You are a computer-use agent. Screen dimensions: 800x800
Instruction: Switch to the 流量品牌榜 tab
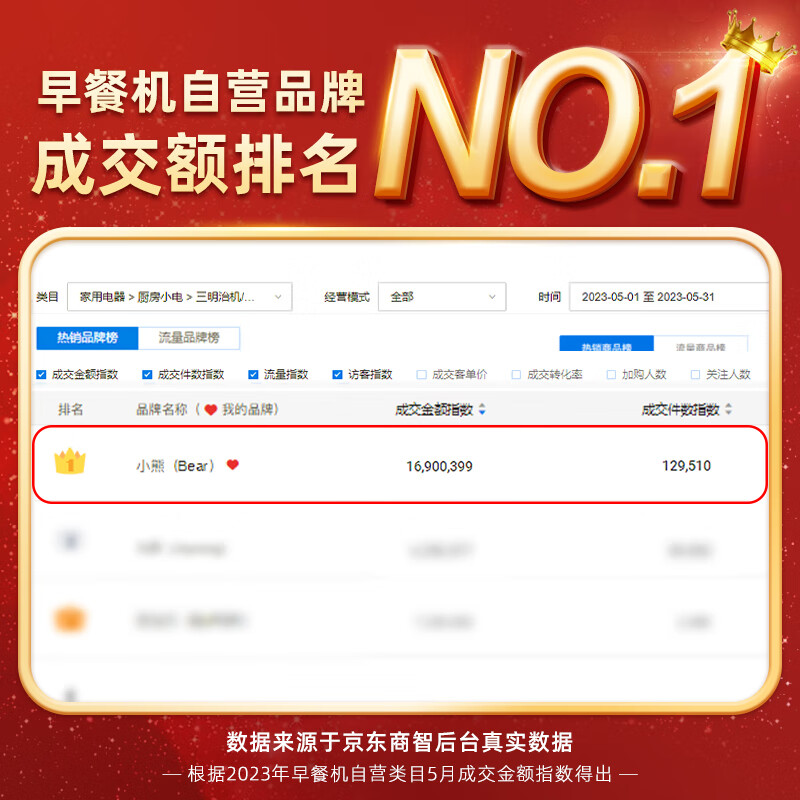tap(189, 338)
